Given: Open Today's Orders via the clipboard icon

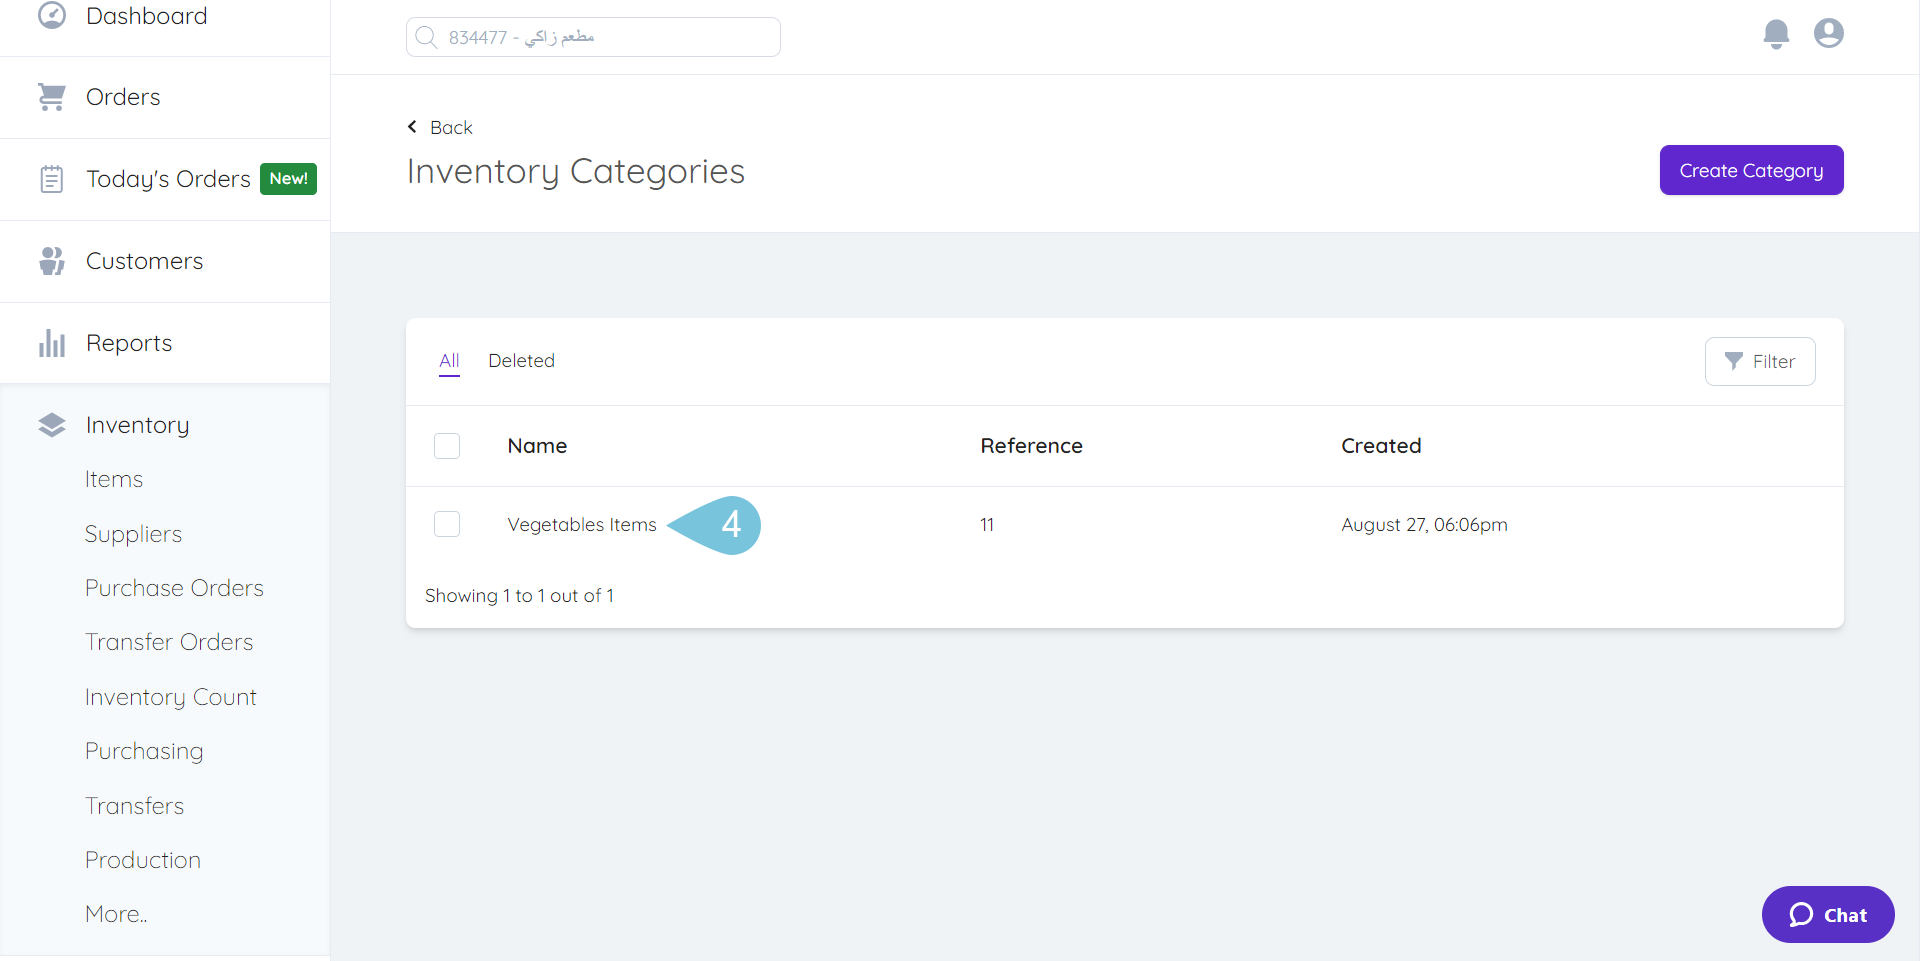Looking at the screenshot, I should pos(51,179).
